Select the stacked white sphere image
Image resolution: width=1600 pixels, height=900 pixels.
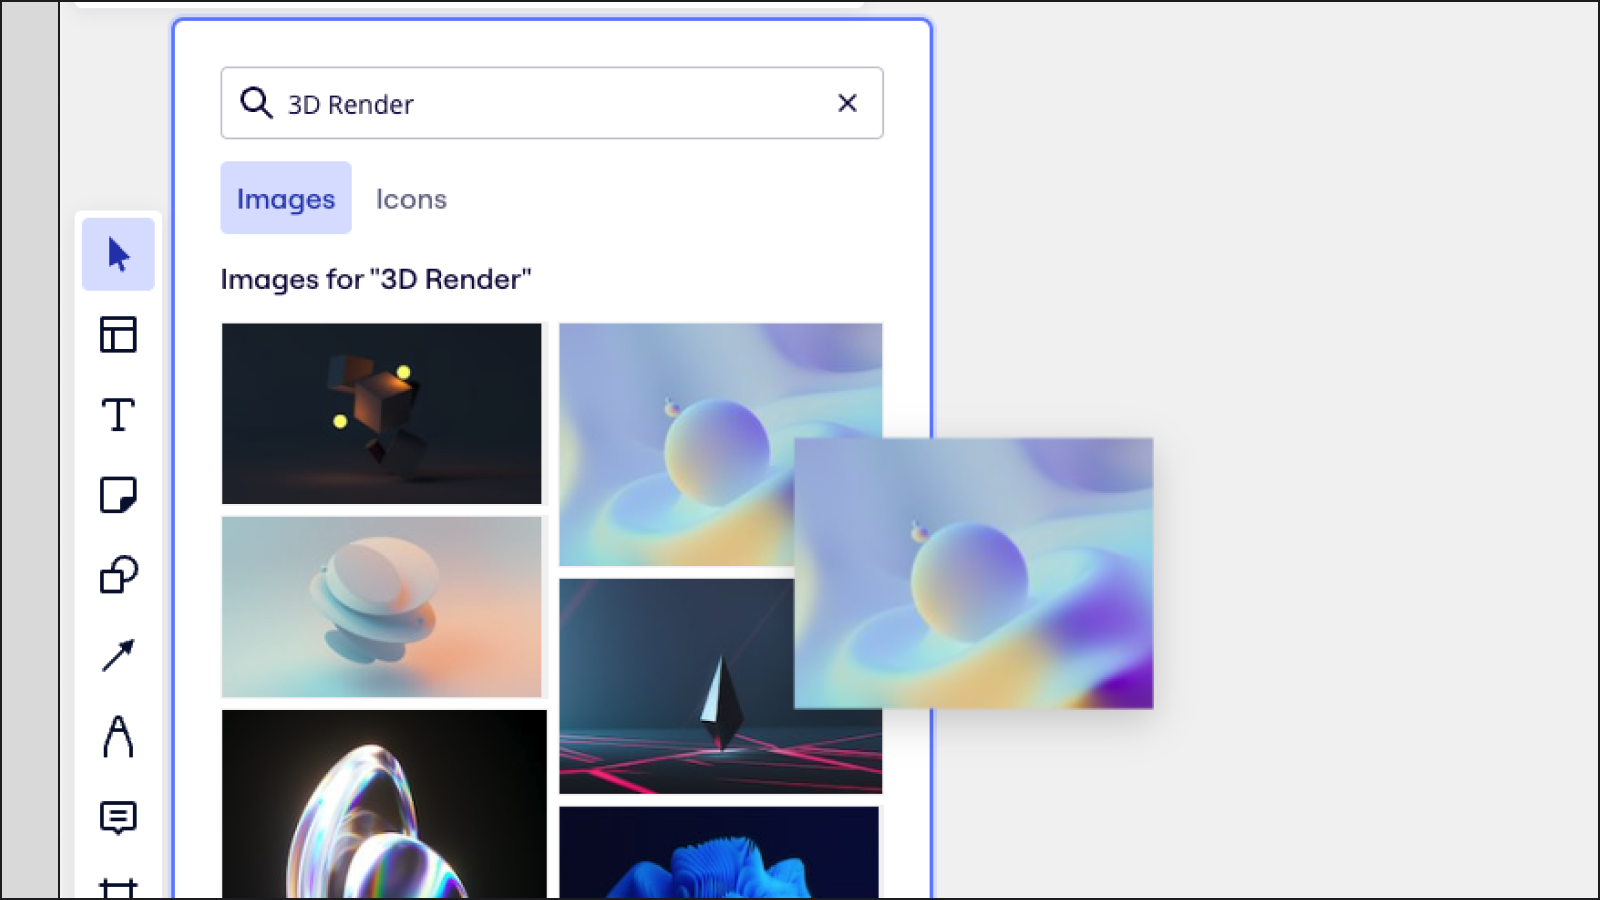click(x=382, y=605)
